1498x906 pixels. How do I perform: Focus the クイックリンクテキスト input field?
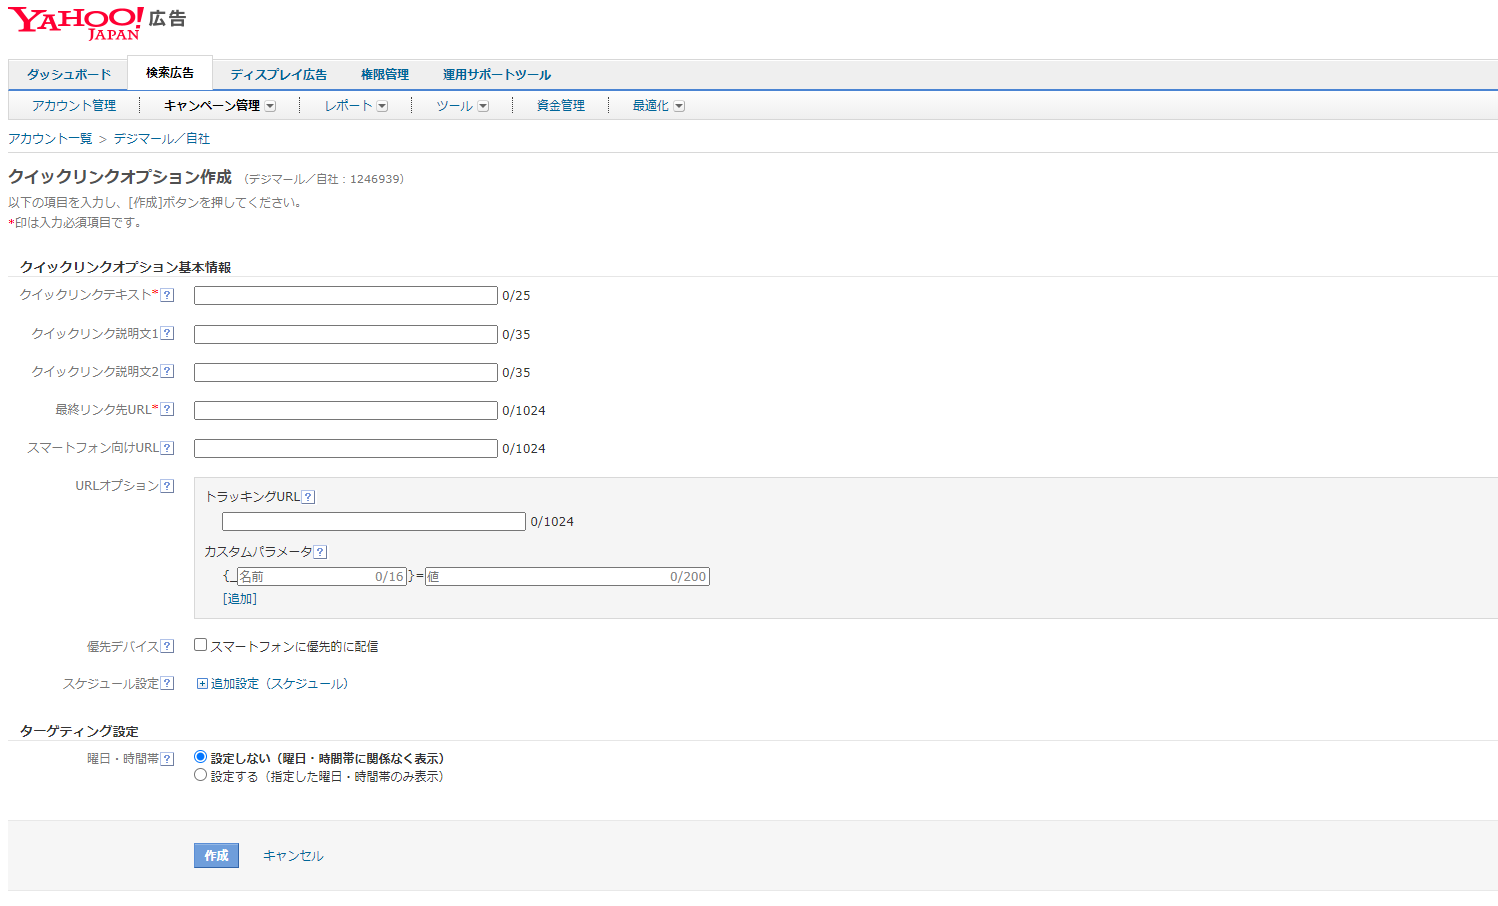[346, 295]
